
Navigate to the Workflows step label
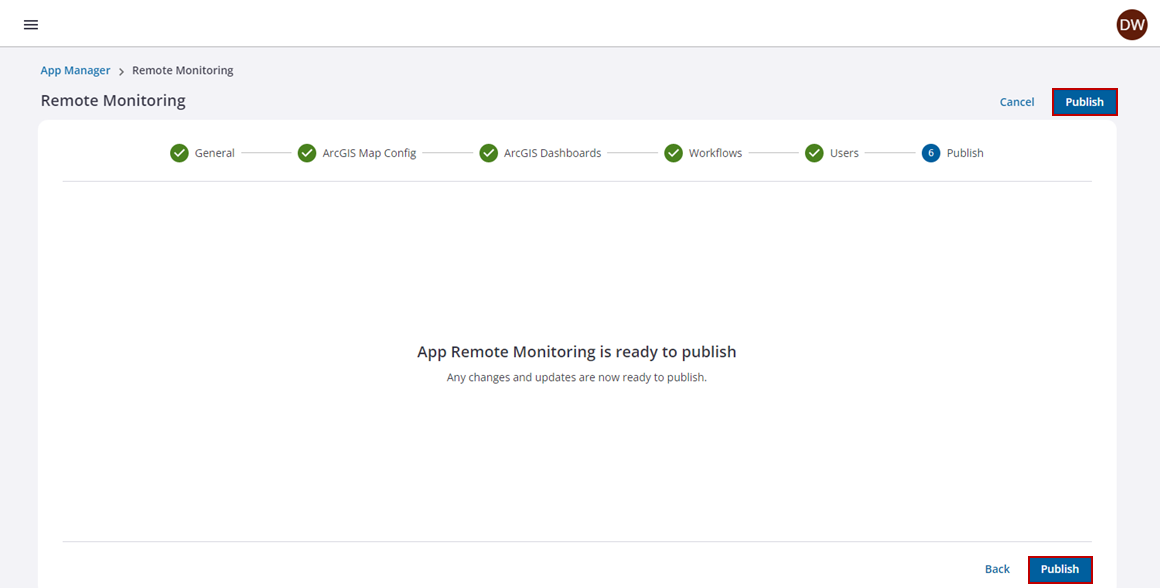point(715,153)
